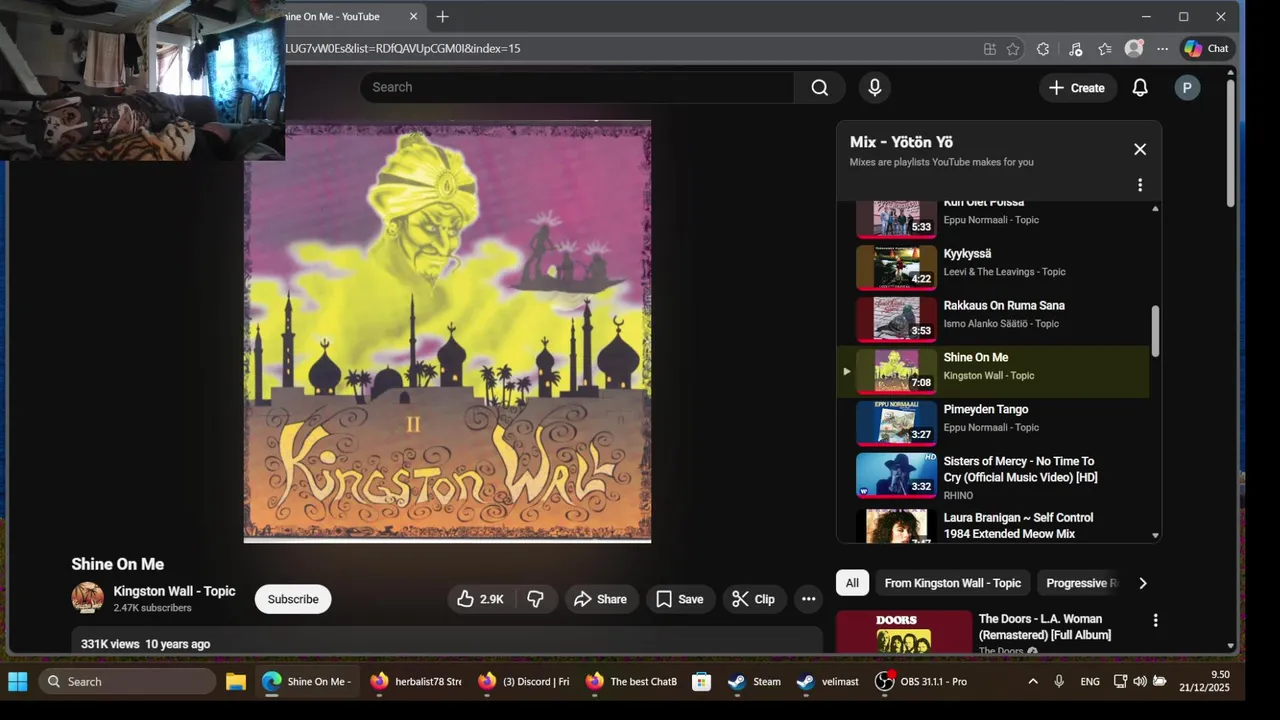Open more actions ellipsis below the video
Viewport: 1280px width, 720px height.
809,599
